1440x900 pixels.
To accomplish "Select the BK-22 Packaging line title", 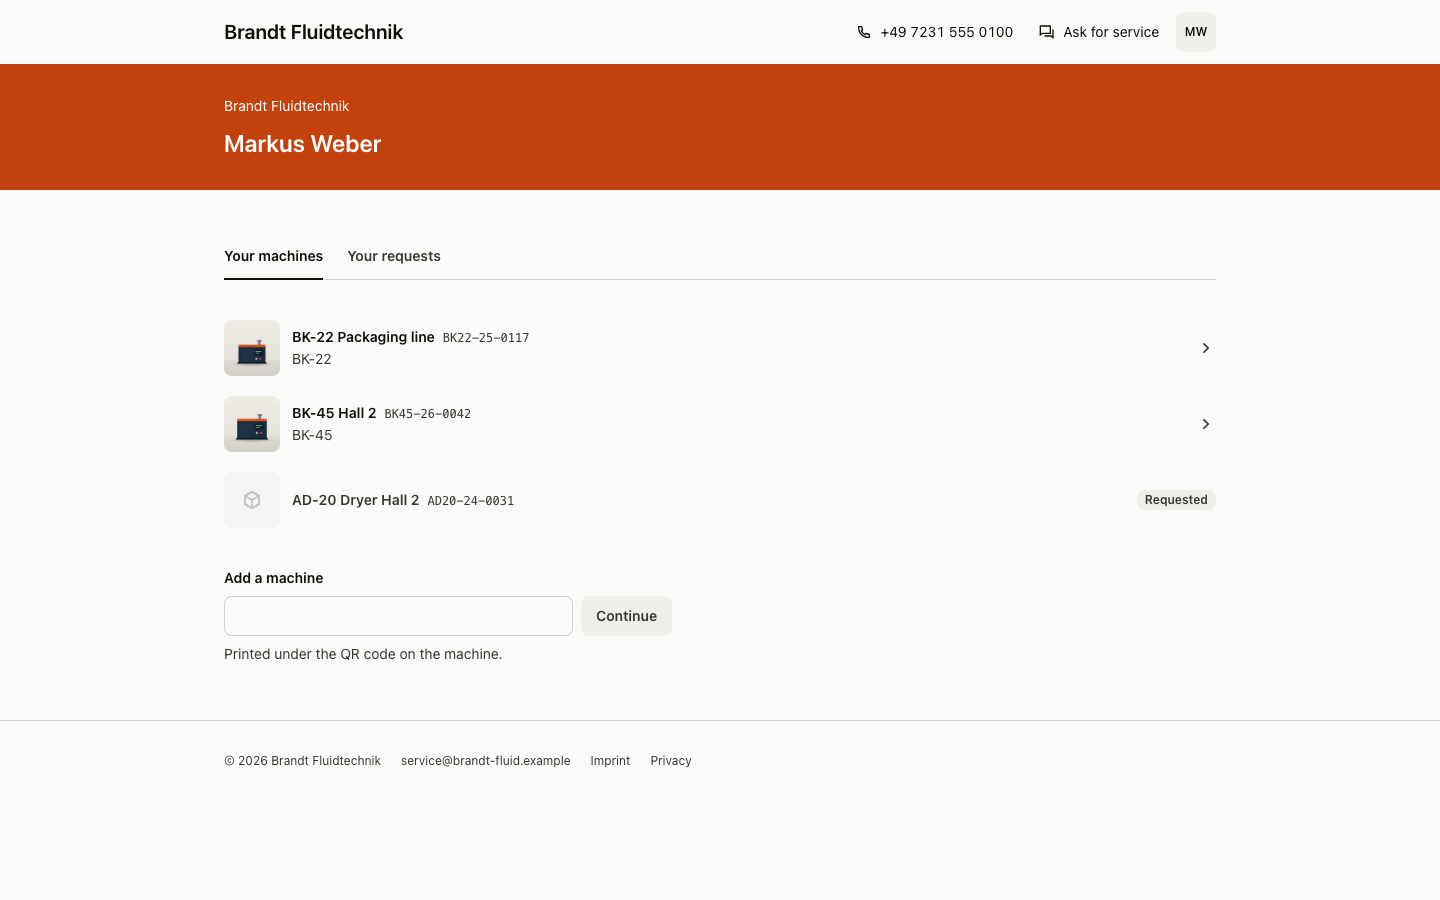I will 363,337.
